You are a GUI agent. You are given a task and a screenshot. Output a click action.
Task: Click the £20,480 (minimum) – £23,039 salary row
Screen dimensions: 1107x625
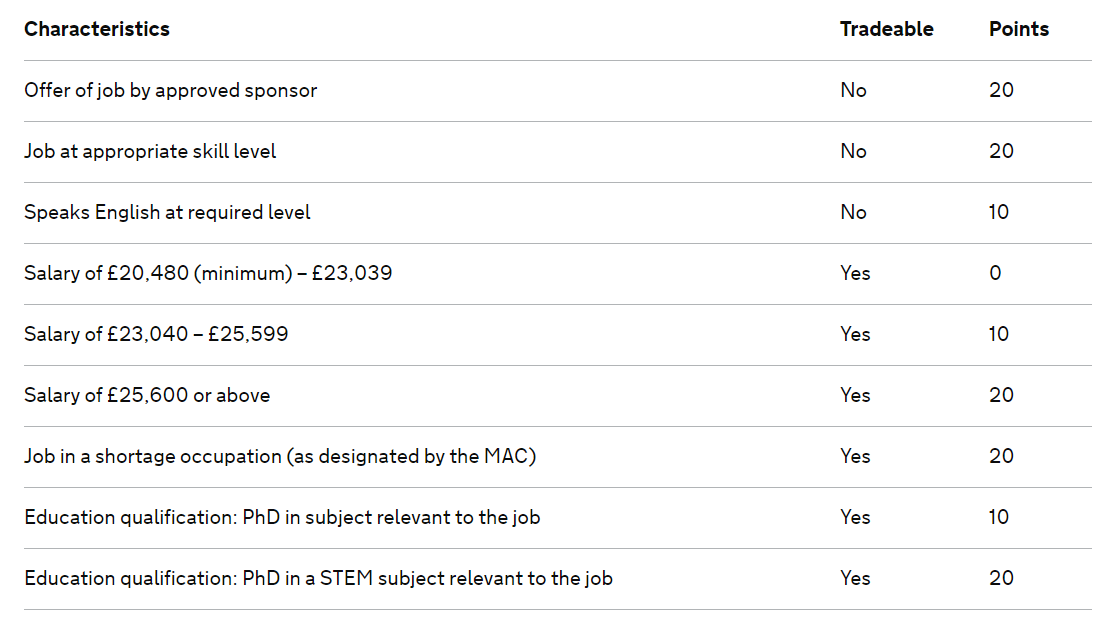tap(208, 273)
